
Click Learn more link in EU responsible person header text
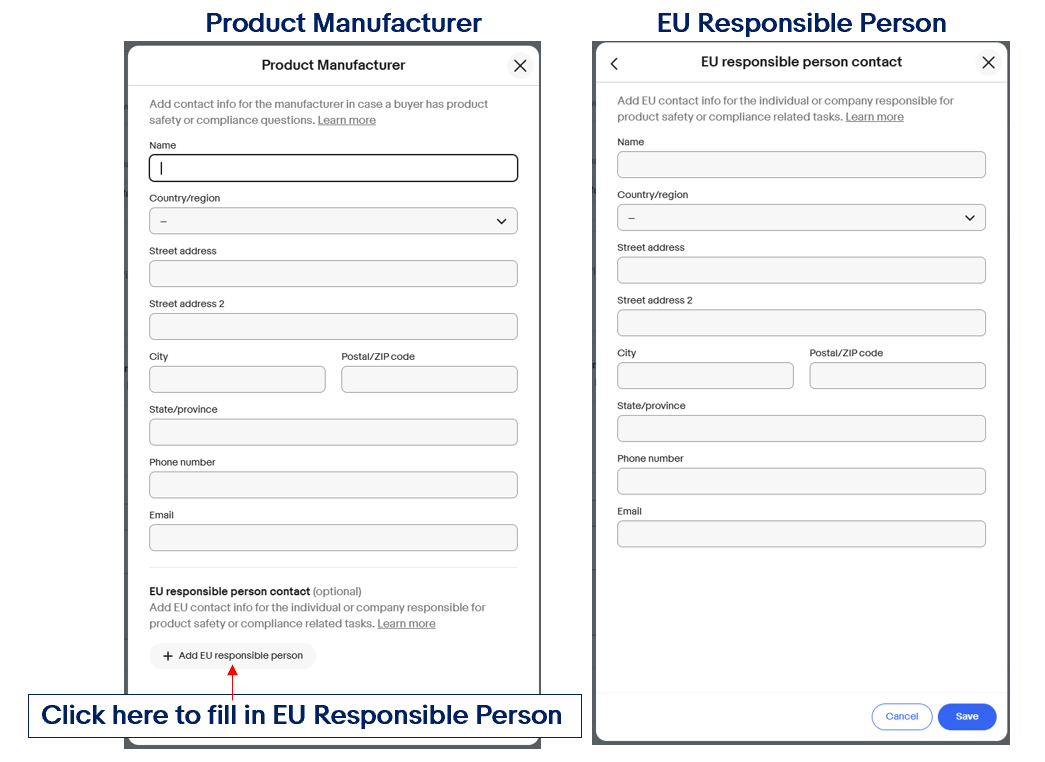[x=874, y=117]
